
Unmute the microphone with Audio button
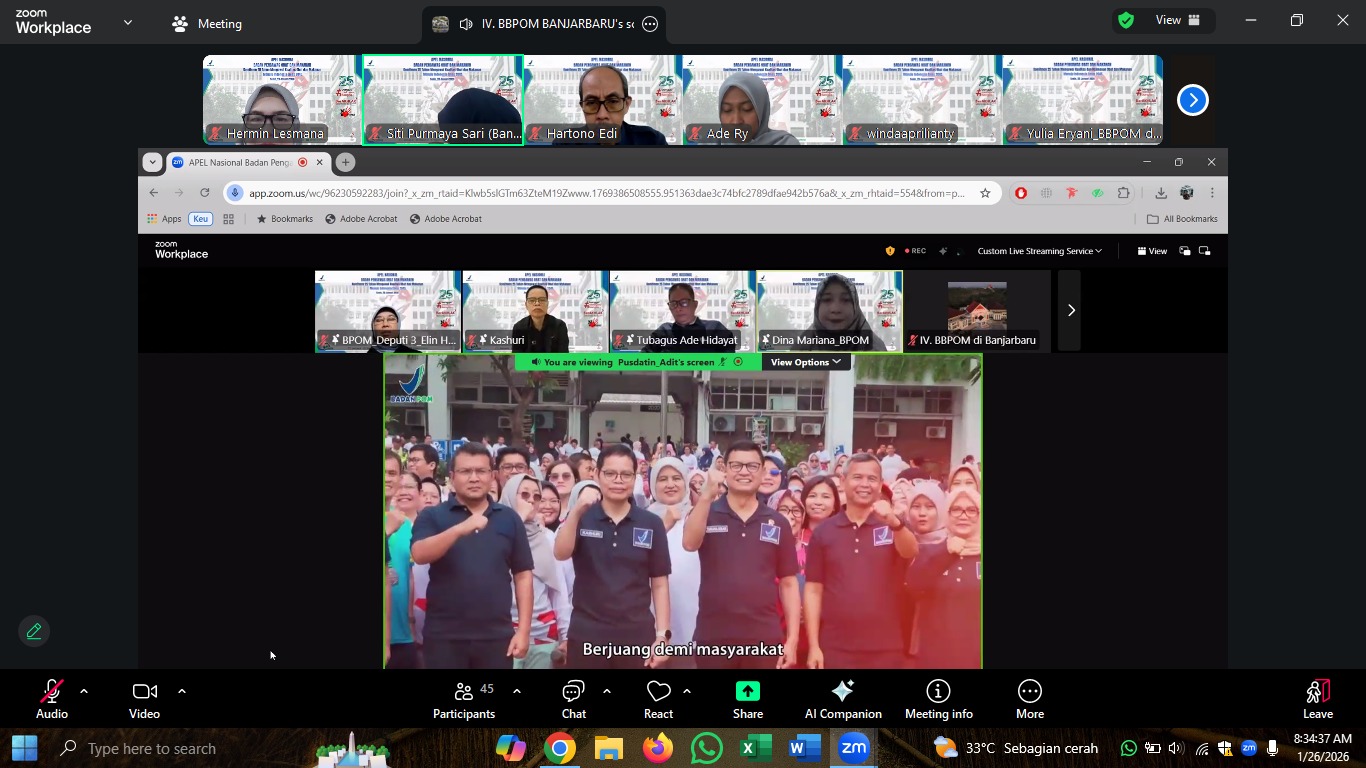[x=52, y=700]
